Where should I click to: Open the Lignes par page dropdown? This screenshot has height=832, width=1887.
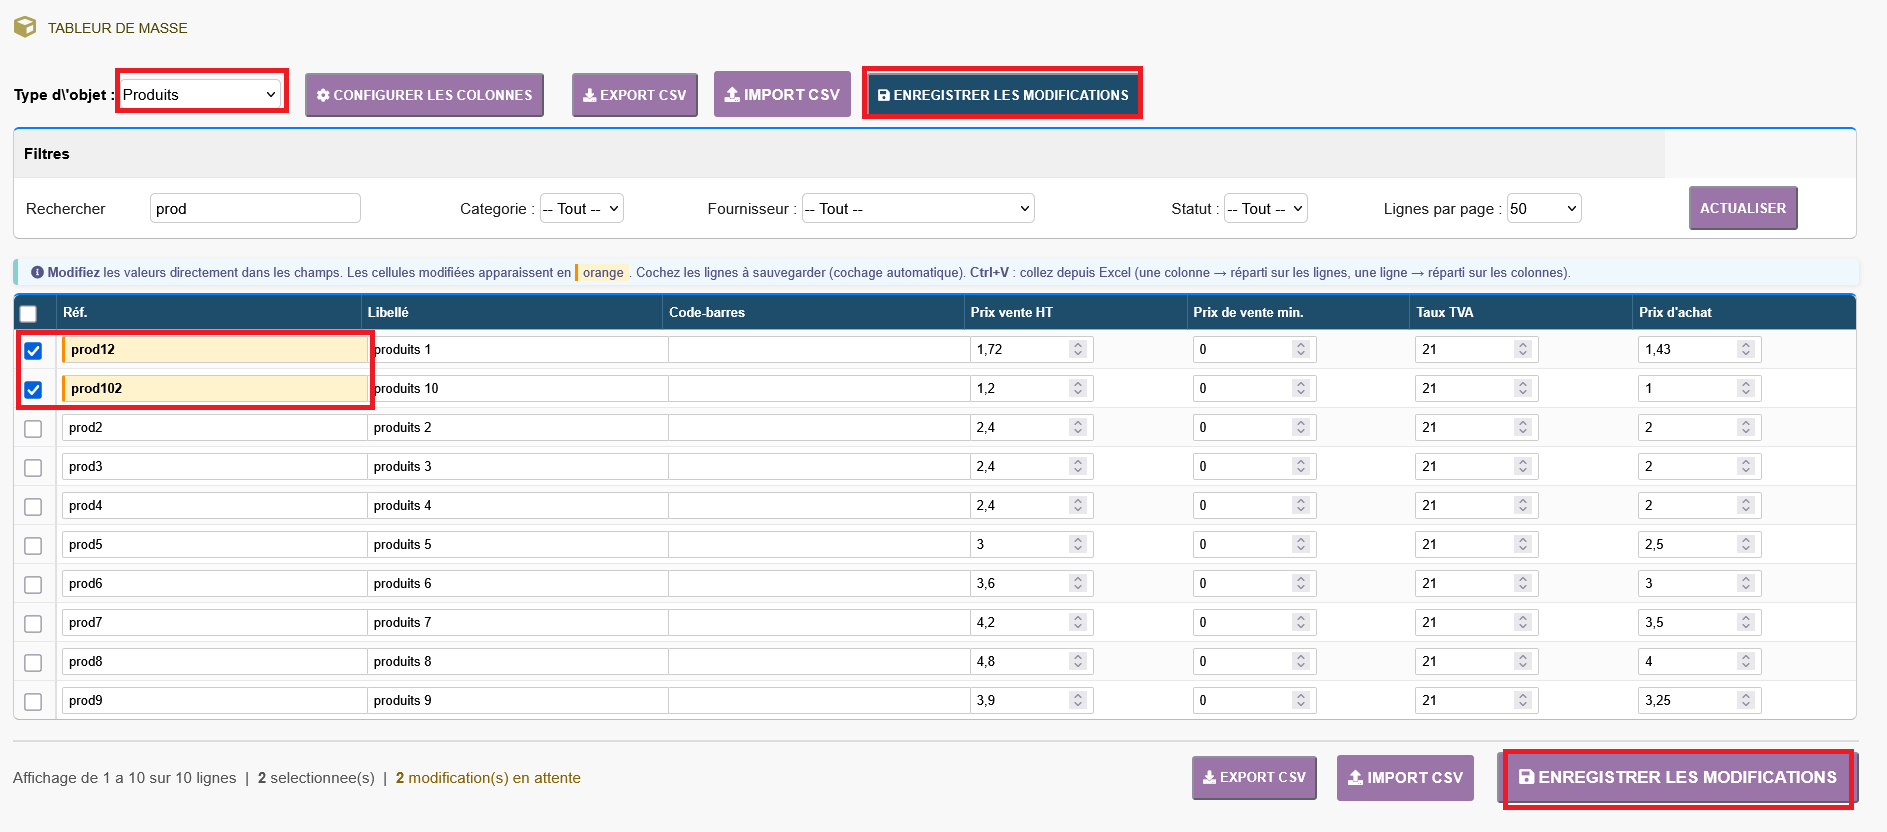pyautogui.click(x=1543, y=208)
